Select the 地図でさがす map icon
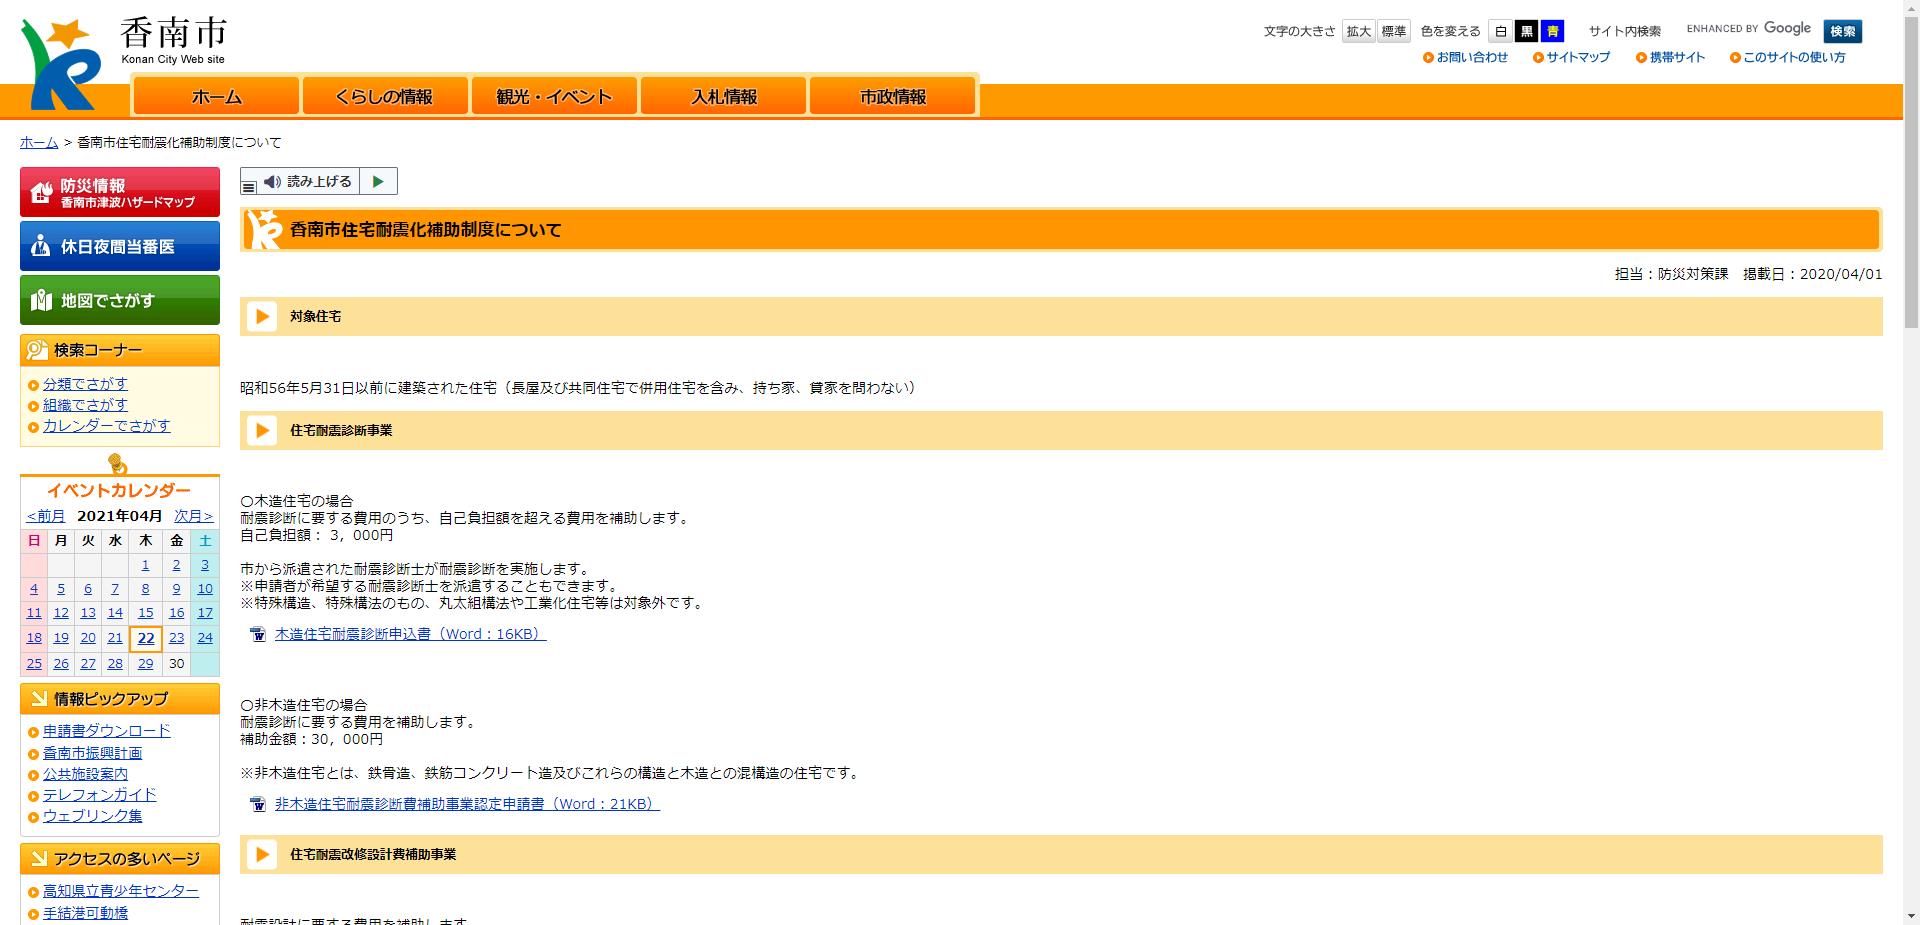This screenshot has height=925, width=1920. [40, 299]
